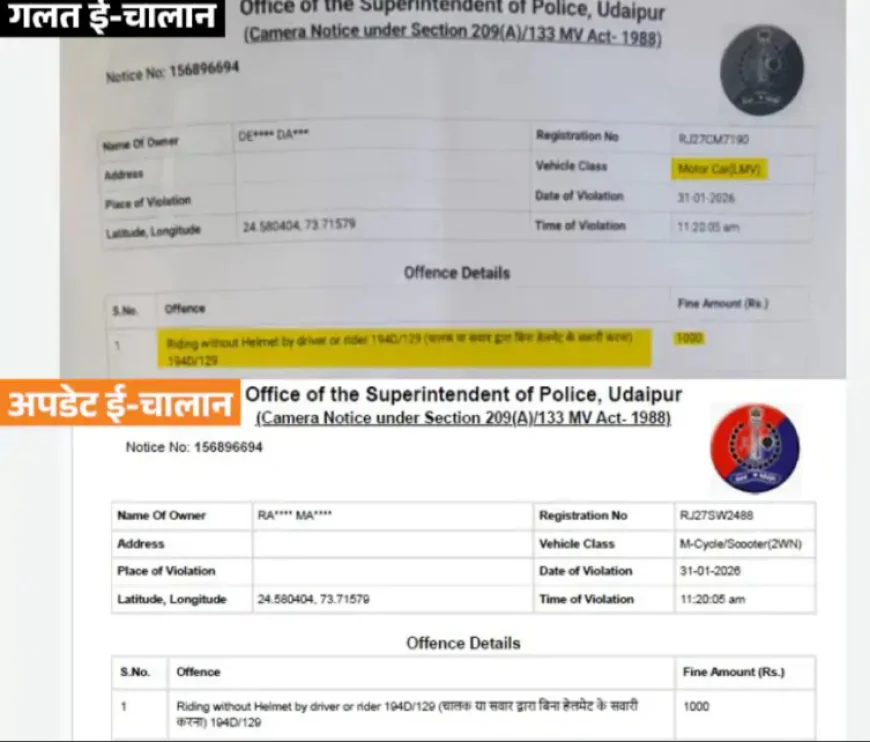This screenshot has height=742, width=870.
Task: Click the yellow highlighted helmet offence row
Action: tap(404, 348)
